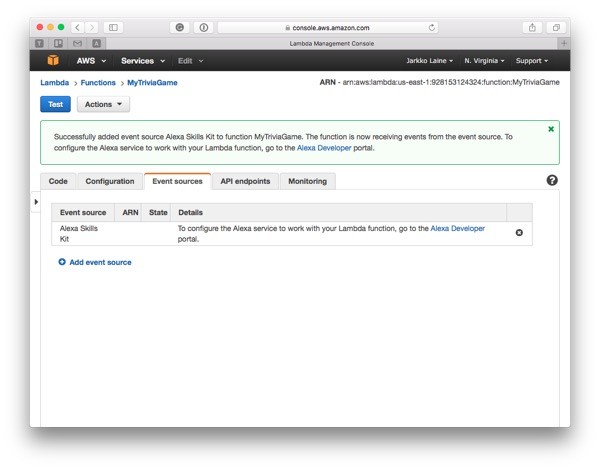Click the Safari address bar
This screenshot has height=470, width=600.
(x=328, y=28)
